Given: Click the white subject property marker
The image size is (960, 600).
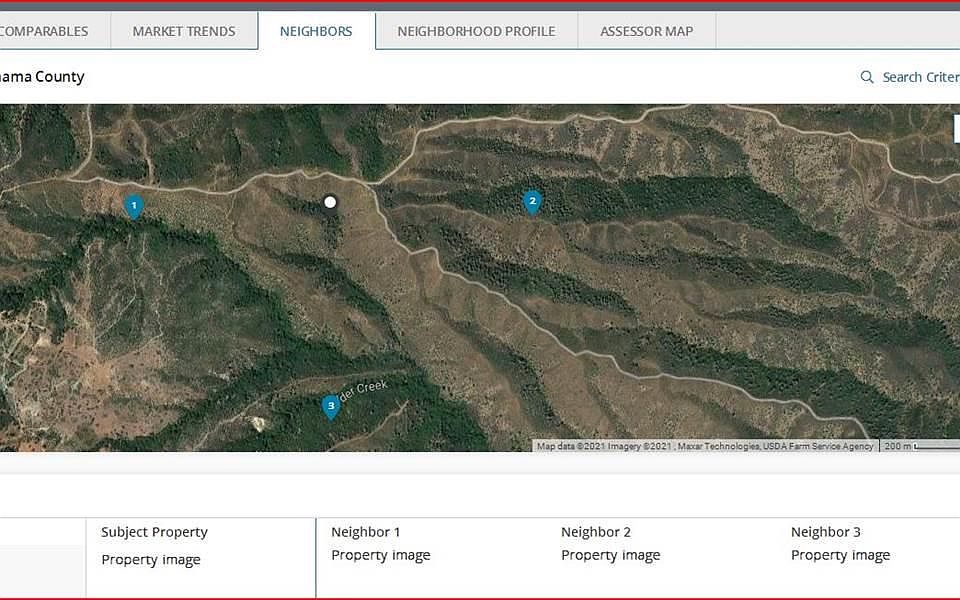Looking at the screenshot, I should 330,202.
